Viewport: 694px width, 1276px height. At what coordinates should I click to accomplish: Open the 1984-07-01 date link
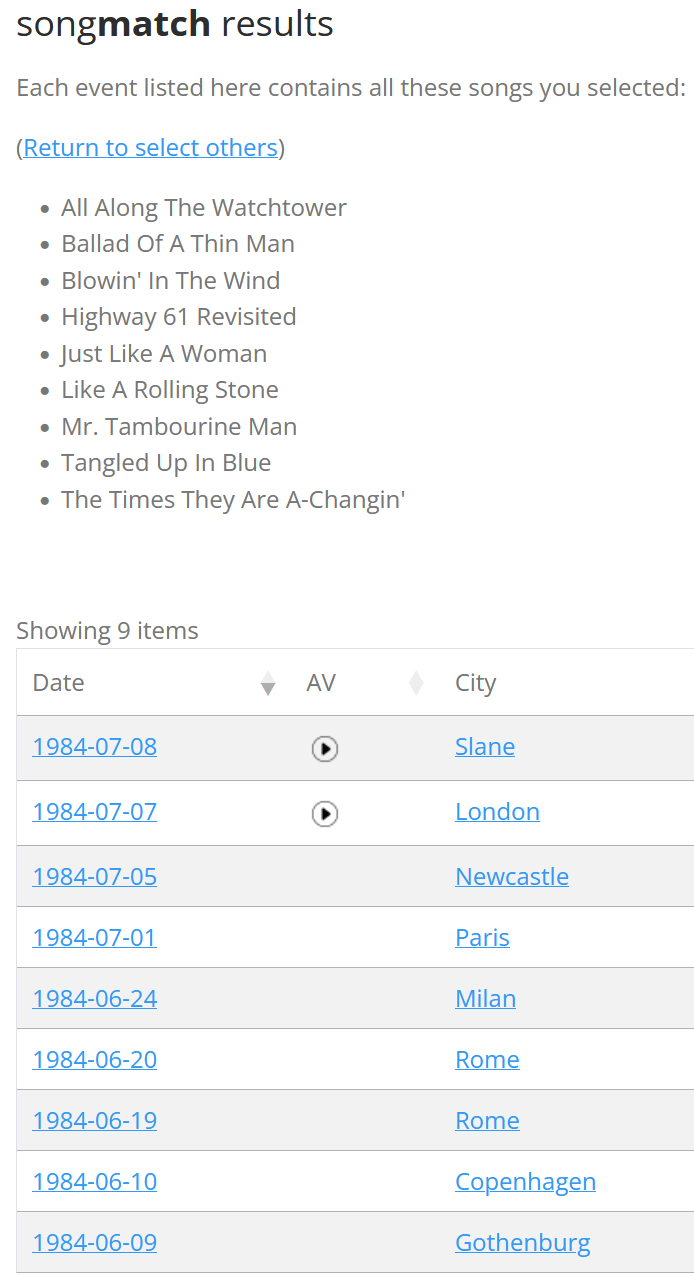tap(95, 938)
